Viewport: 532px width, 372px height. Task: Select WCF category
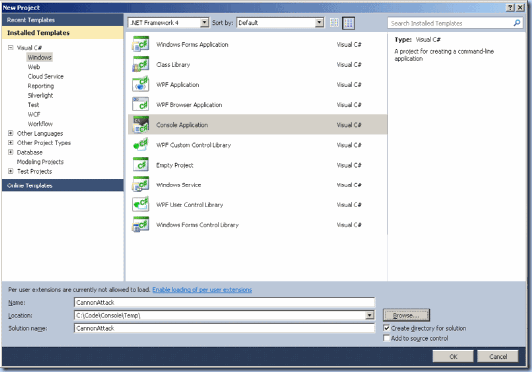coord(34,114)
